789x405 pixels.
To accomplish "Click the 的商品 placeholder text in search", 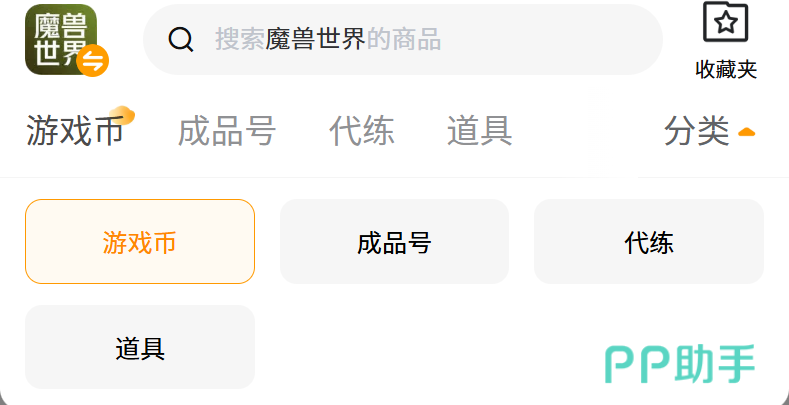I will pyautogui.click(x=404, y=39).
